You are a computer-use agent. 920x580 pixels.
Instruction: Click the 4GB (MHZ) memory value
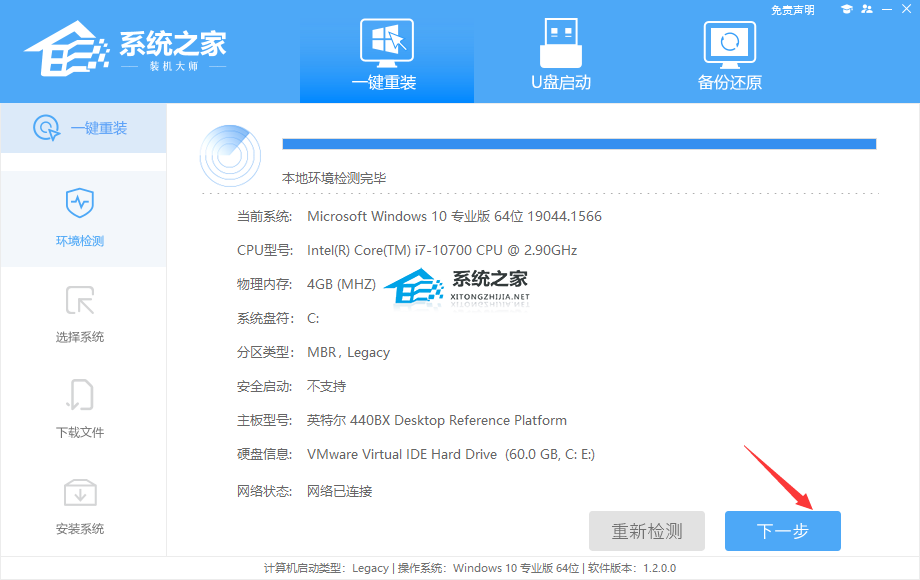click(x=341, y=284)
